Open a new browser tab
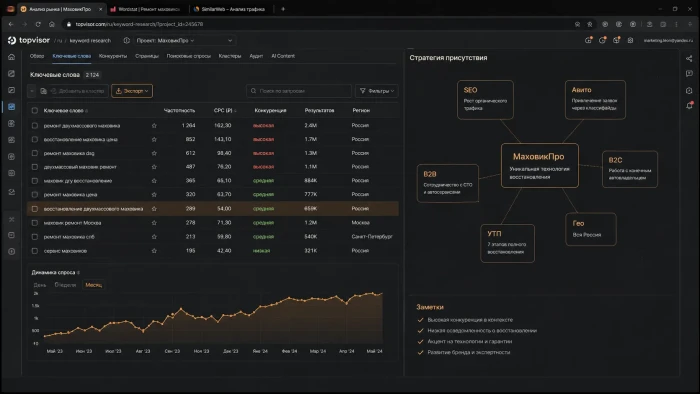Screen dimensions: 700x394 pos(283,9)
